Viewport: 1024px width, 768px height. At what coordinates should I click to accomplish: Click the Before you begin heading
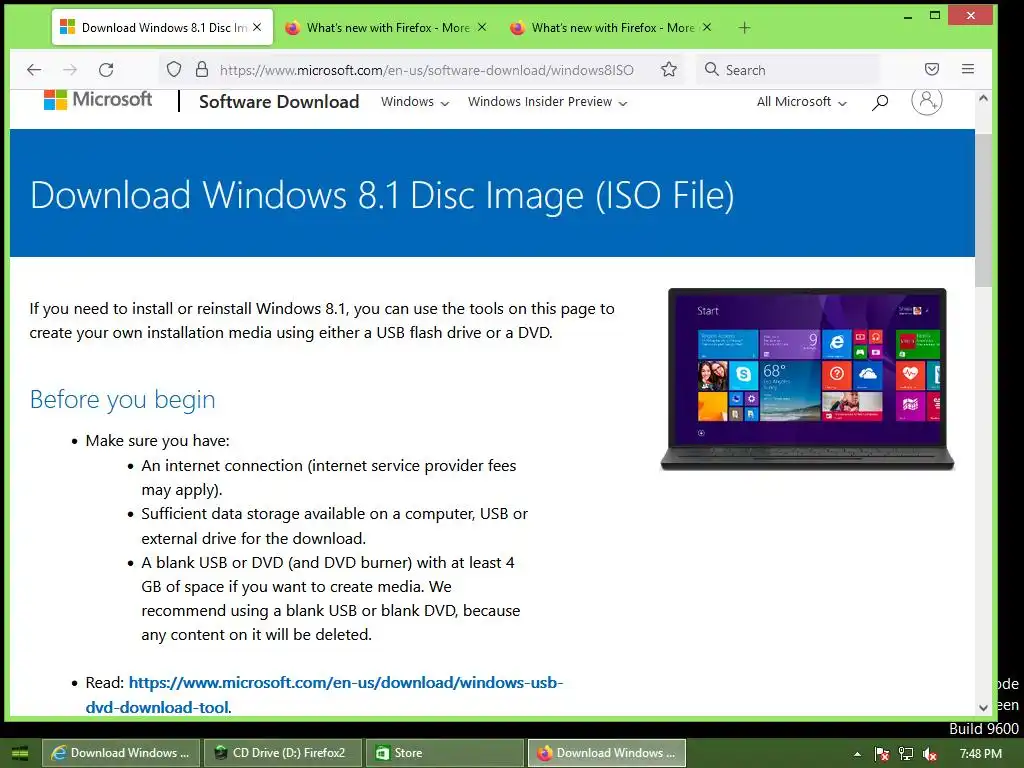pyautogui.click(x=123, y=399)
